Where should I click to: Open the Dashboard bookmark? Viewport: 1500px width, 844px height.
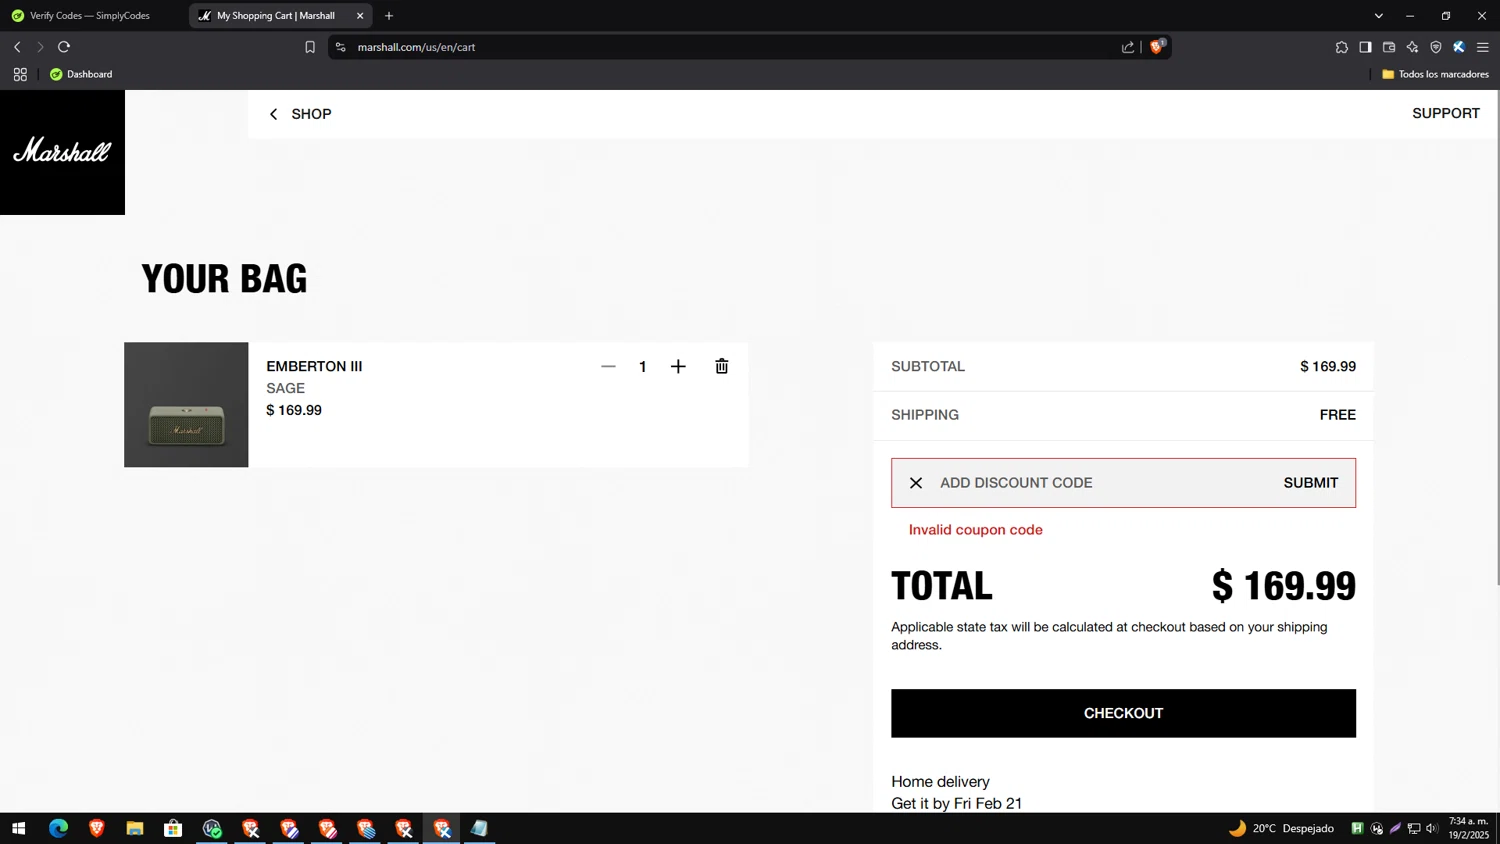pyautogui.click(x=81, y=74)
